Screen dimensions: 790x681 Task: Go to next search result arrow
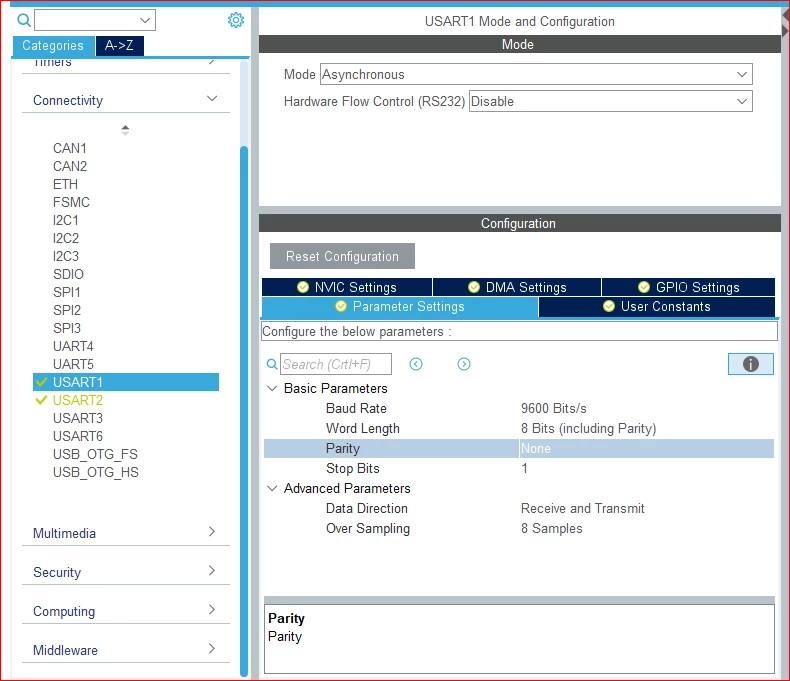464,364
